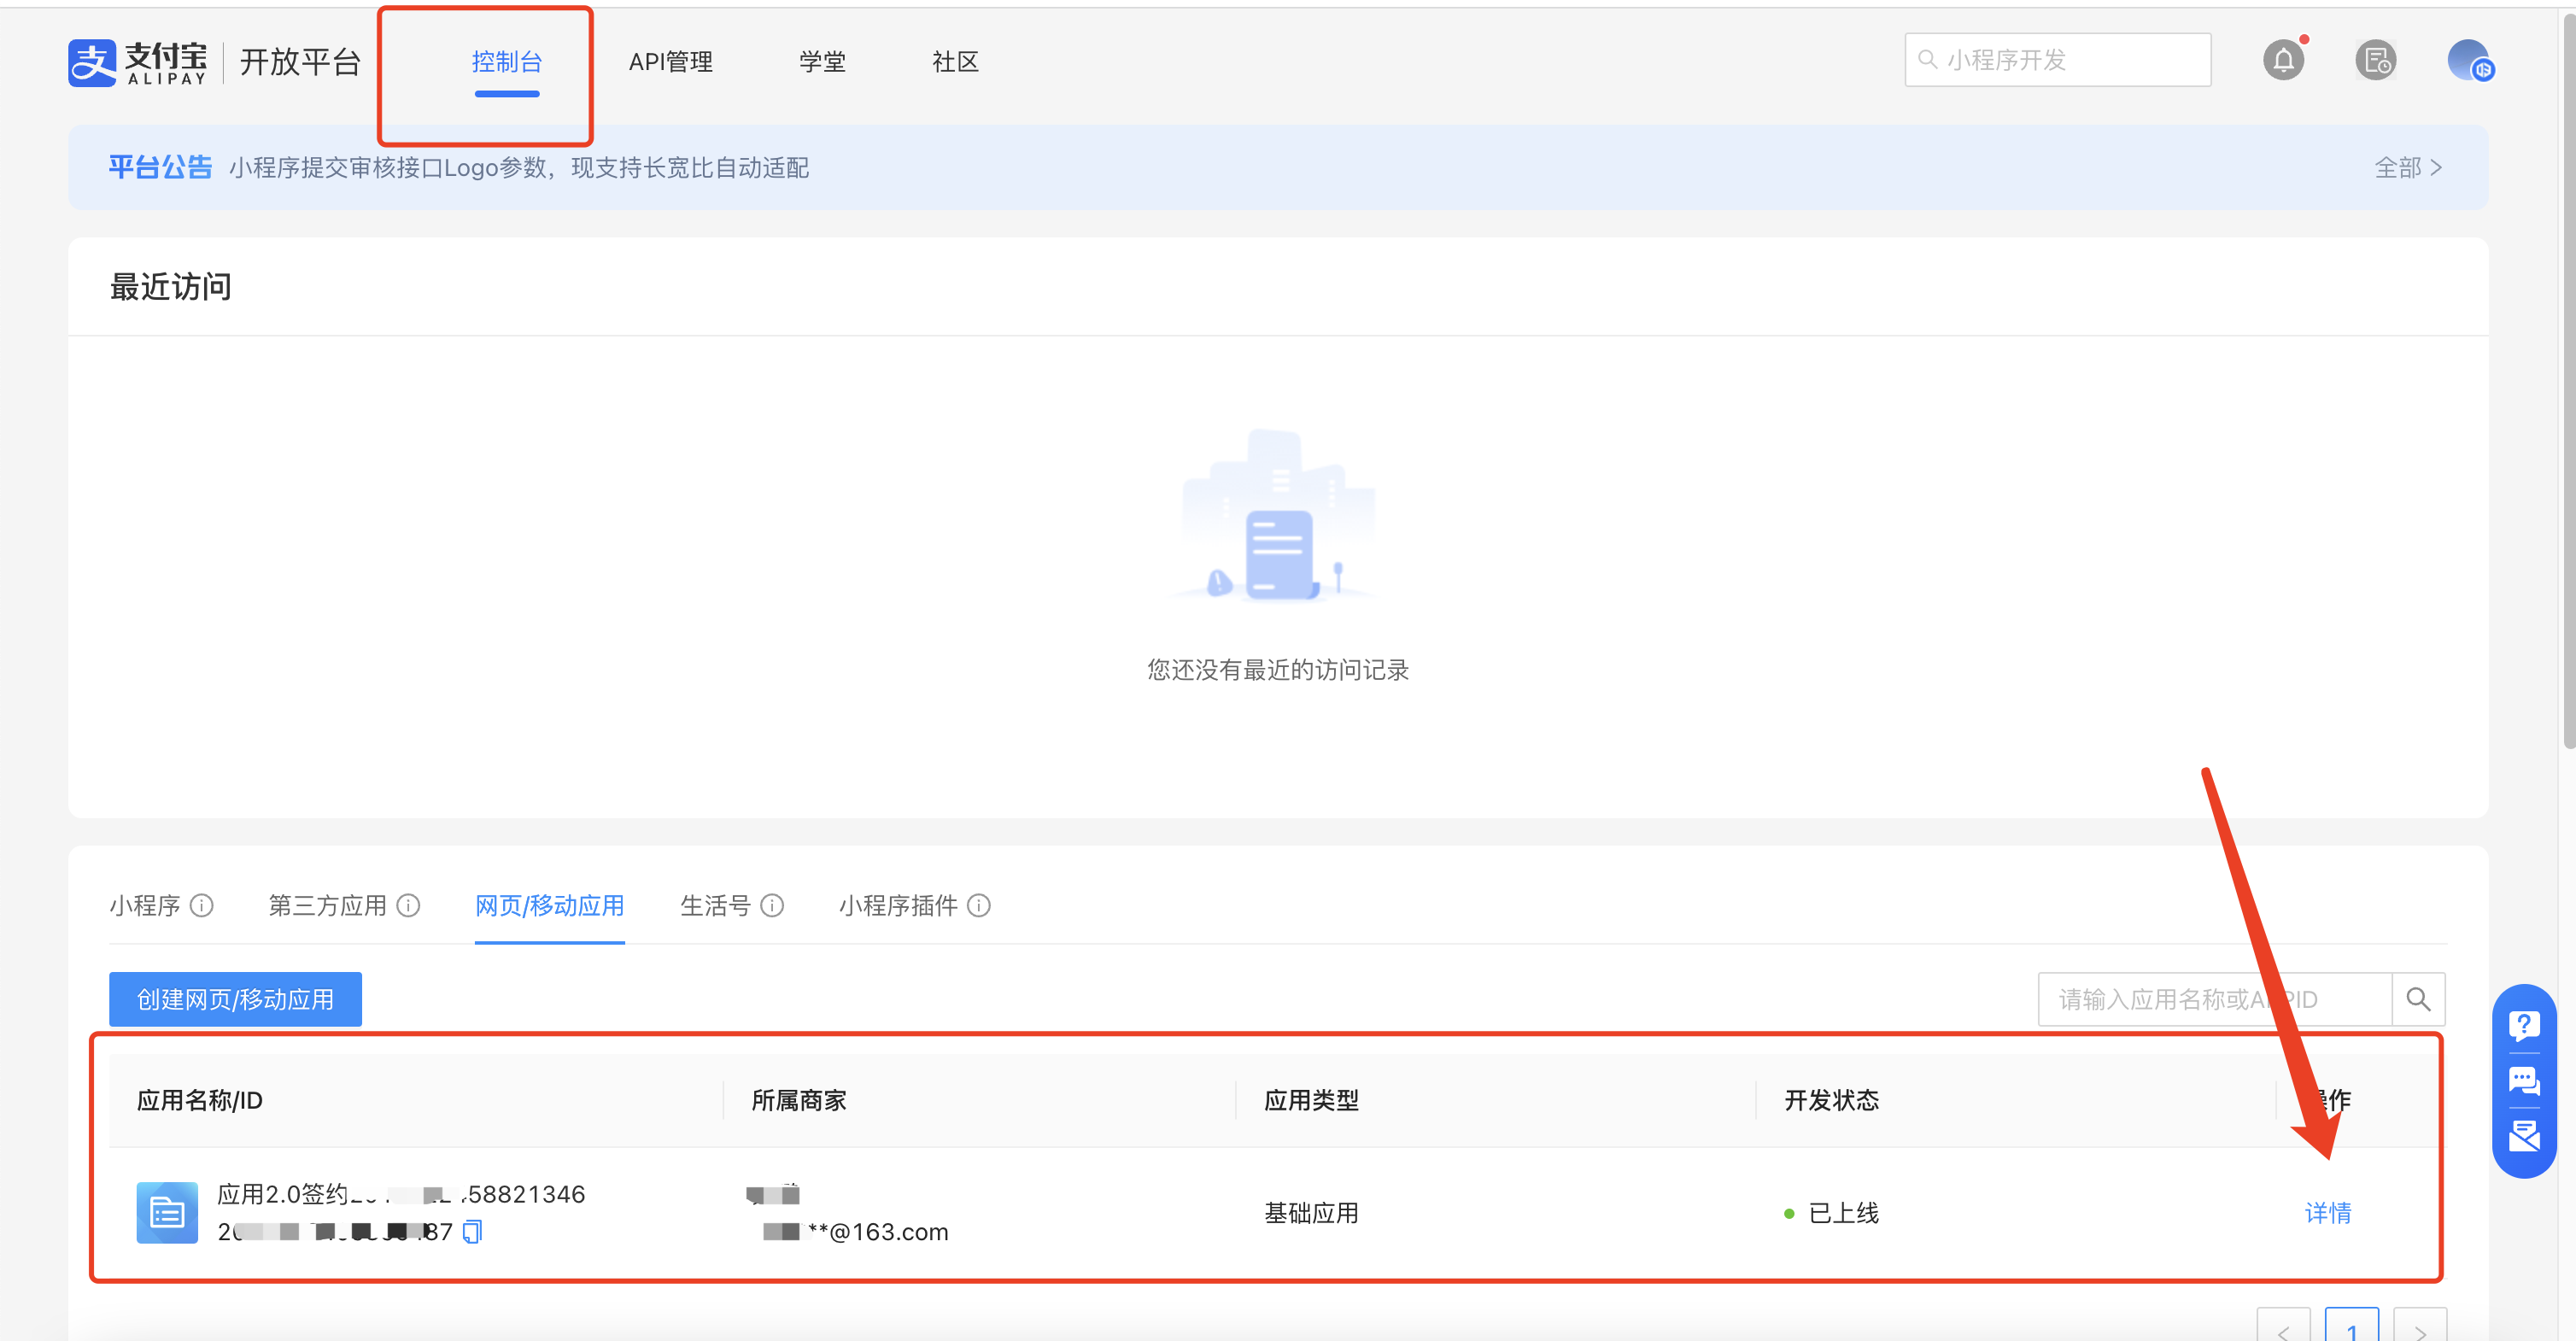Image resolution: width=2576 pixels, height=1341 pixels.
Task: Click the Alipay logo
Action: [x=138, y=62]
